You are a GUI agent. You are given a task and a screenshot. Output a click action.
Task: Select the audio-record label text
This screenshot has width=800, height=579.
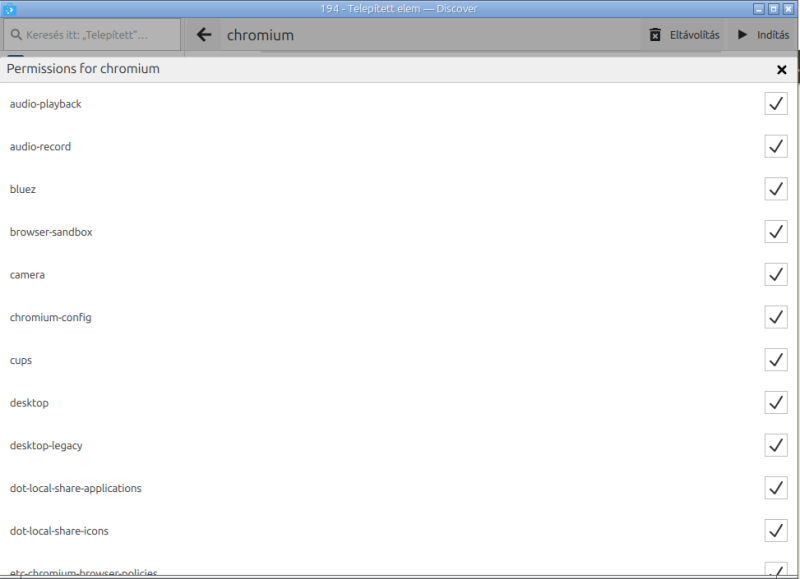(40, 147)
